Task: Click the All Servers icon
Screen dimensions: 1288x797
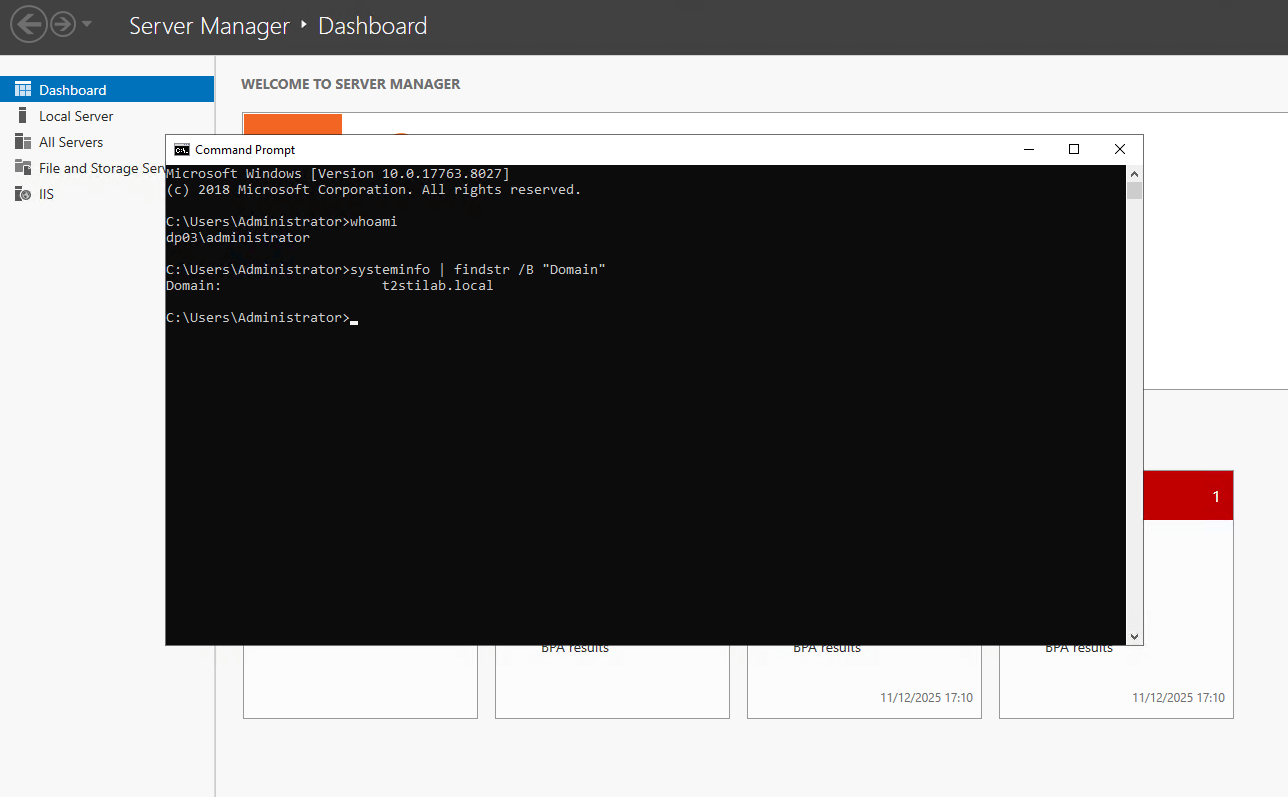Action: point(22,142)
